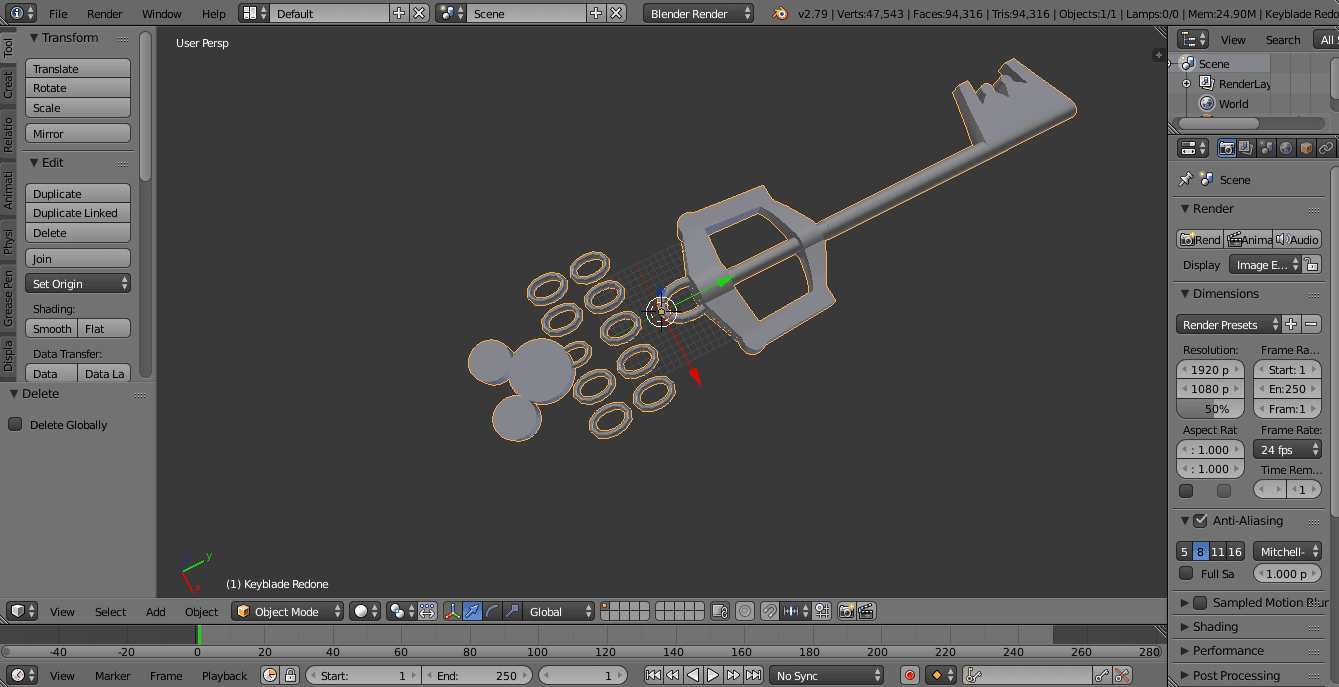
Task: Toggle the display lock interface button
Action: [x=1312, y=264]
